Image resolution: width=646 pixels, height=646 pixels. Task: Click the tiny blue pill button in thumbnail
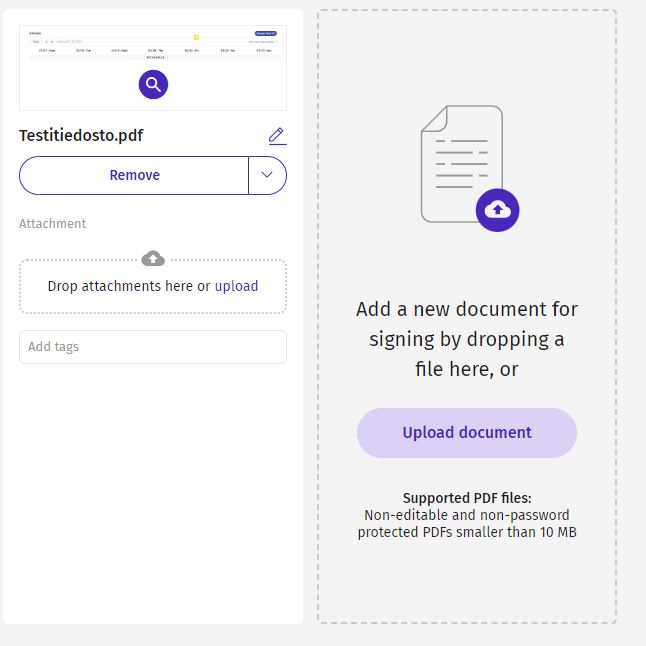(265, 33)
